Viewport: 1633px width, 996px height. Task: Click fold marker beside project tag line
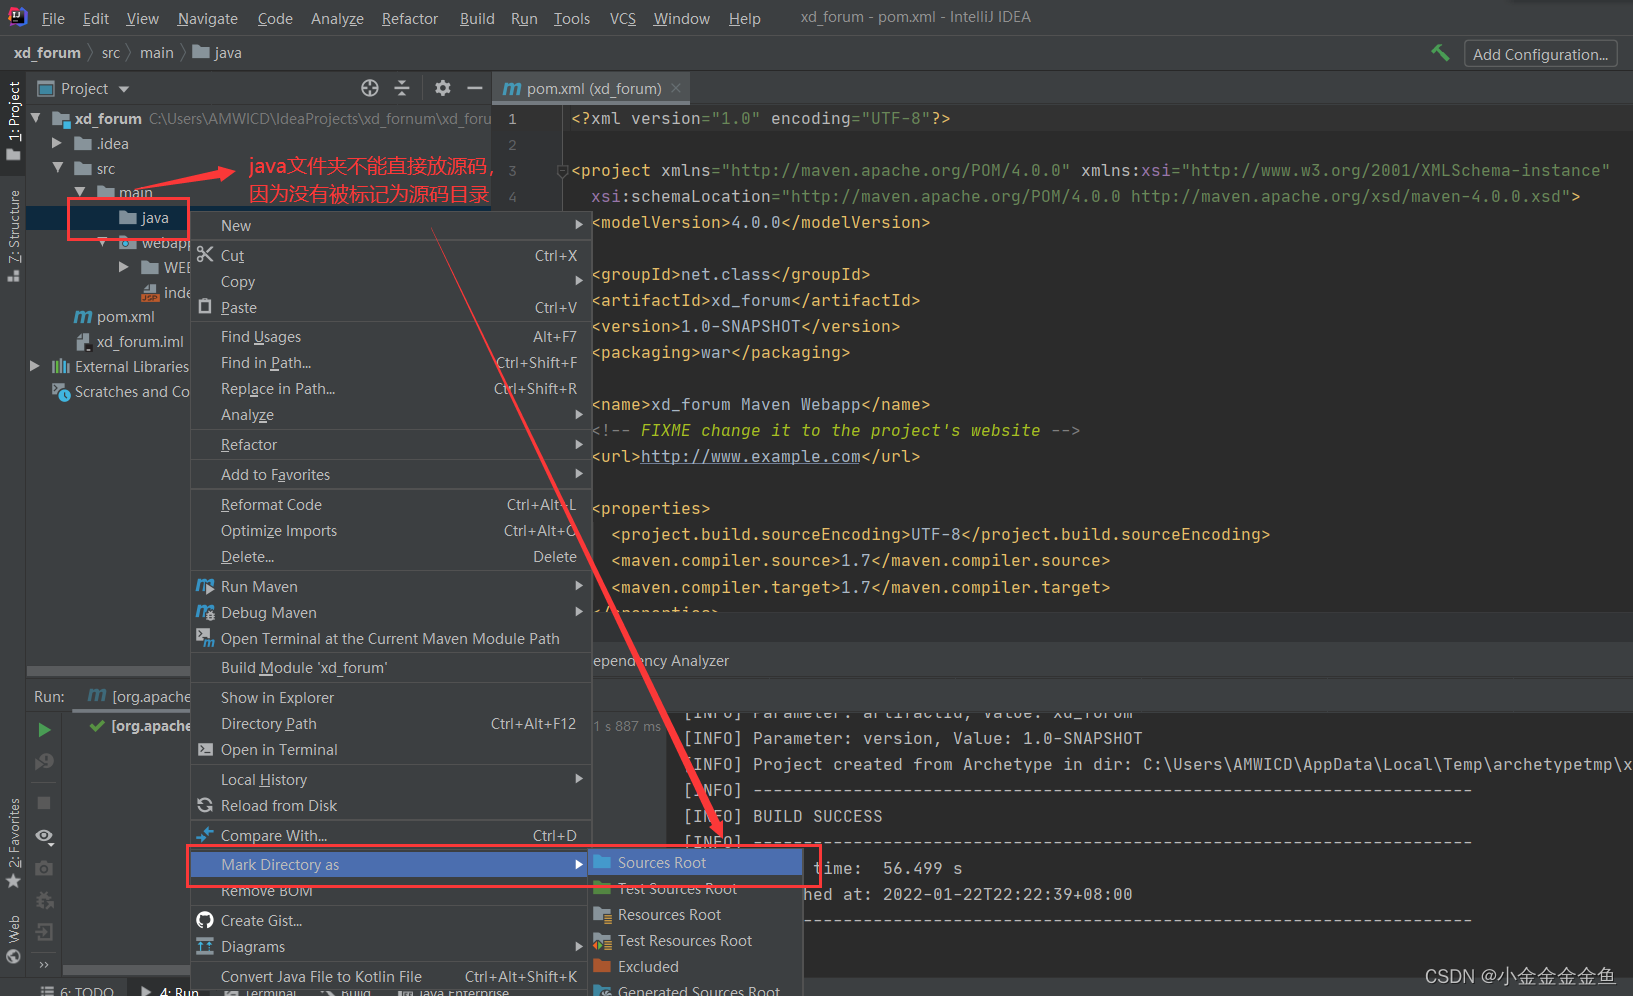[562, 170]
